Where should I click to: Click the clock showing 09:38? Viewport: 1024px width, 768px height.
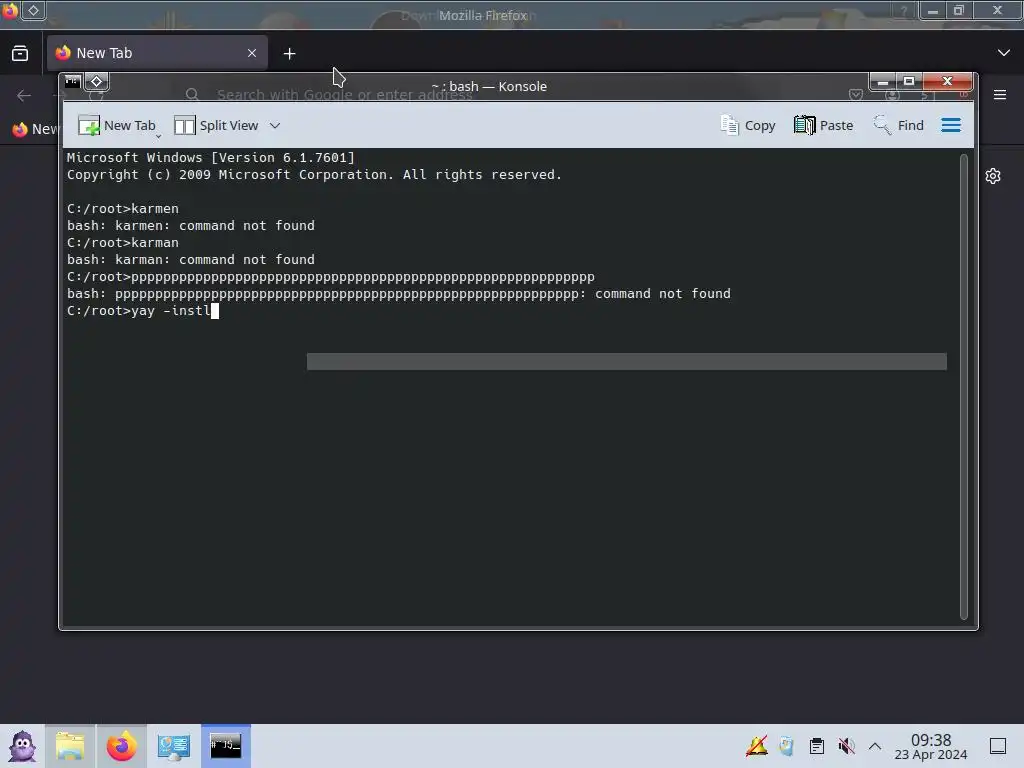tap(931, 746)
